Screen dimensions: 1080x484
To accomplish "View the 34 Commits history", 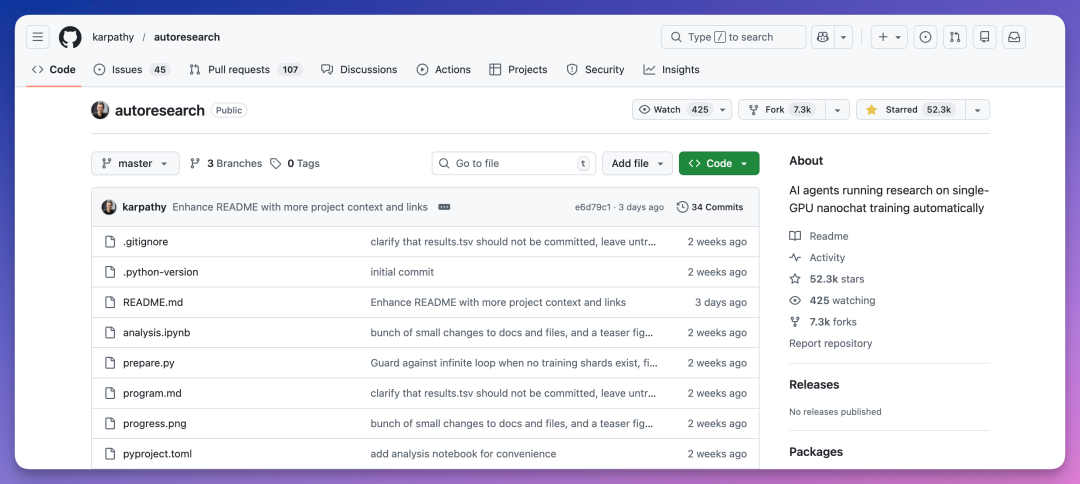I will point(710,207).
